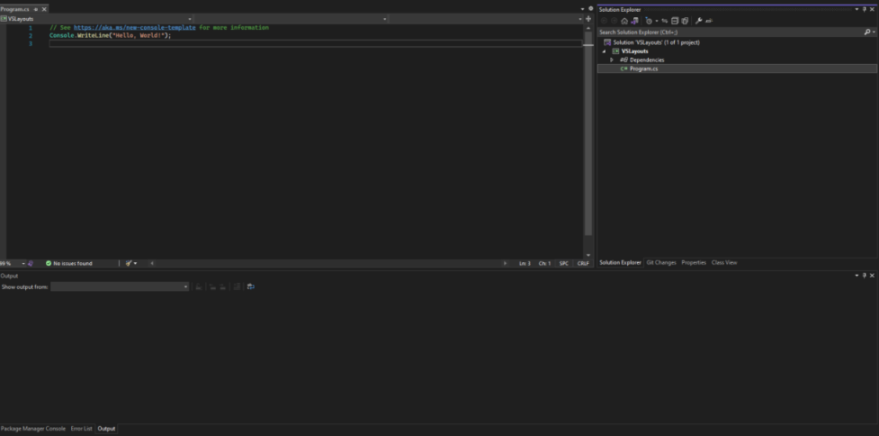
Task: Open the Pending Changes Filter clock icon
Action: pyautogui.click(x=649, y=21)
